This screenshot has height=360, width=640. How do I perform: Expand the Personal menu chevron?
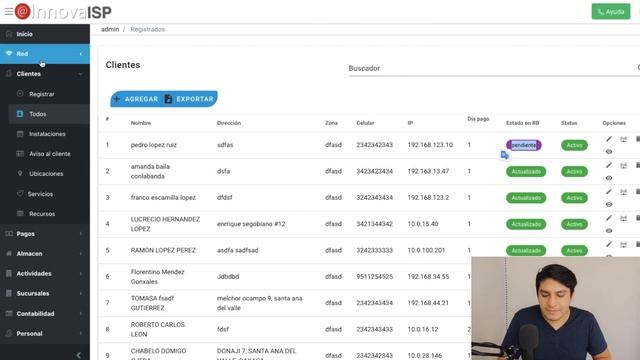(81, 333)
